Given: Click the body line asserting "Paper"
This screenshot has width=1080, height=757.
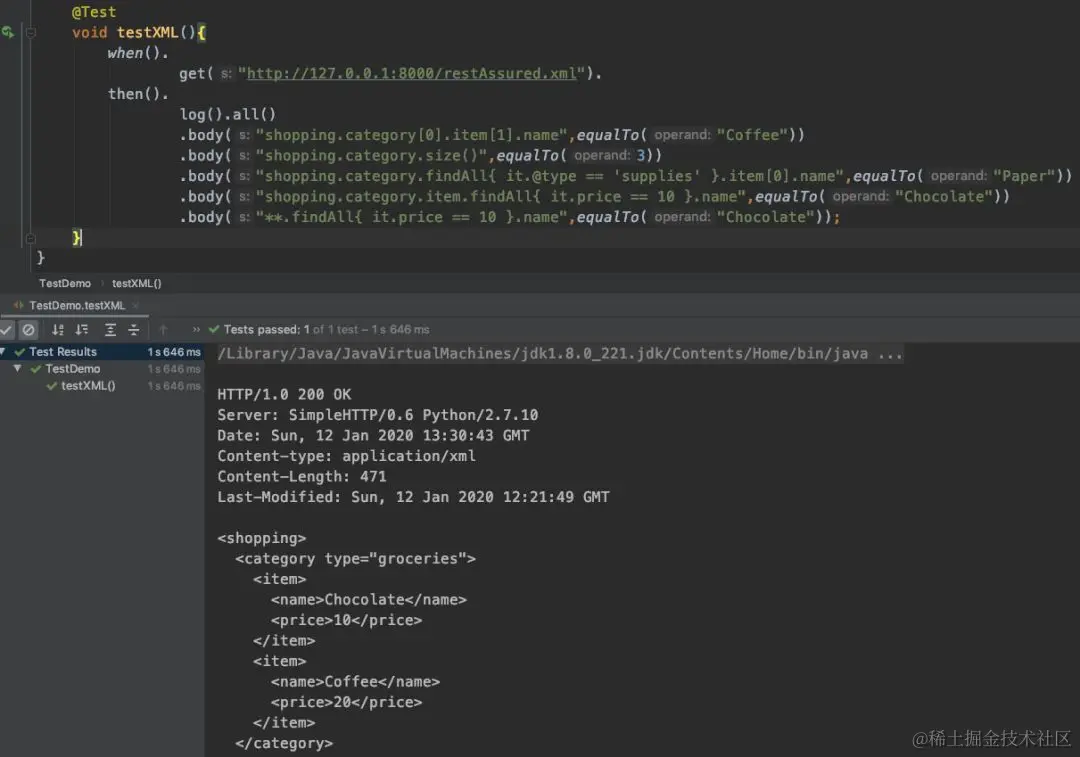Looking at the screenshot, I should [x=625, y=176].
